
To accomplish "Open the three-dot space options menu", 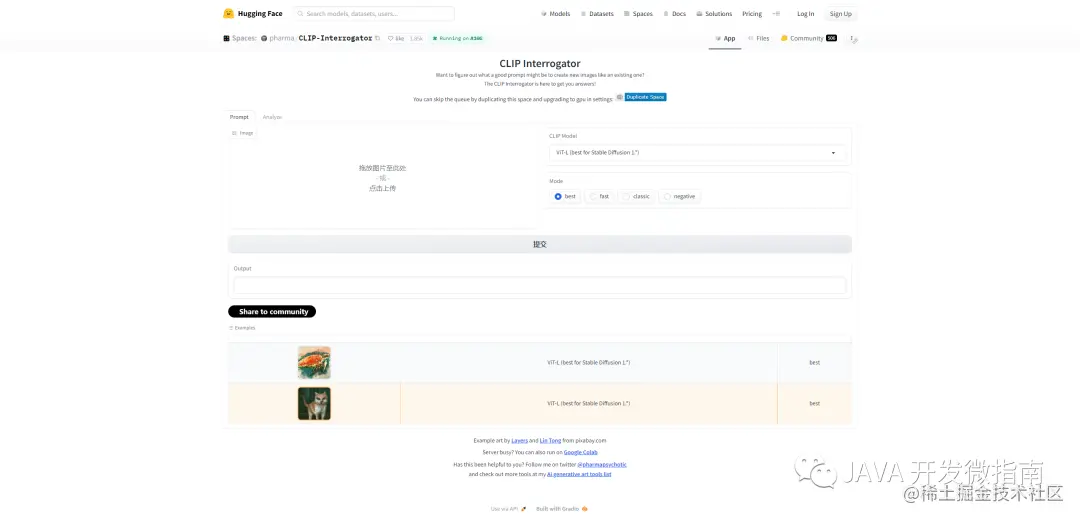I will point(851,39).
